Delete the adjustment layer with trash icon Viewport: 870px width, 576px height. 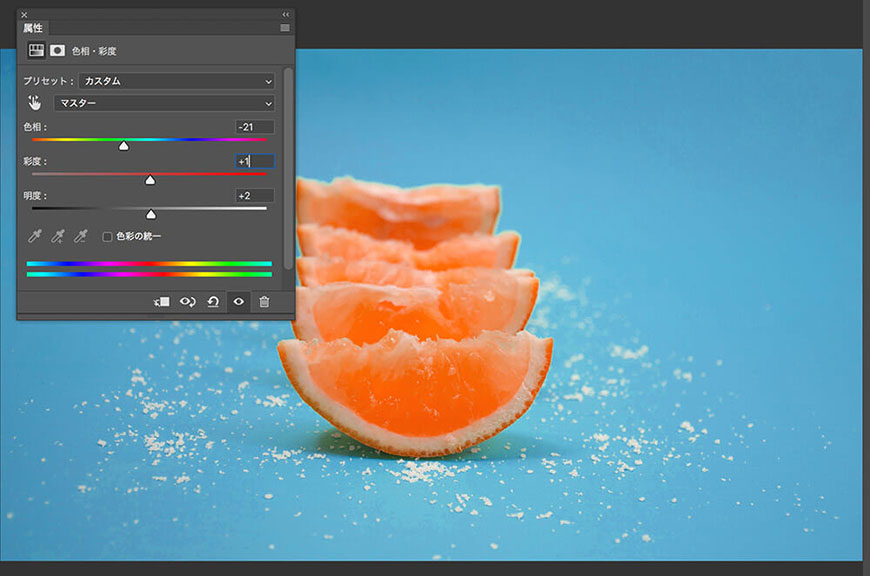pos(264,302)
